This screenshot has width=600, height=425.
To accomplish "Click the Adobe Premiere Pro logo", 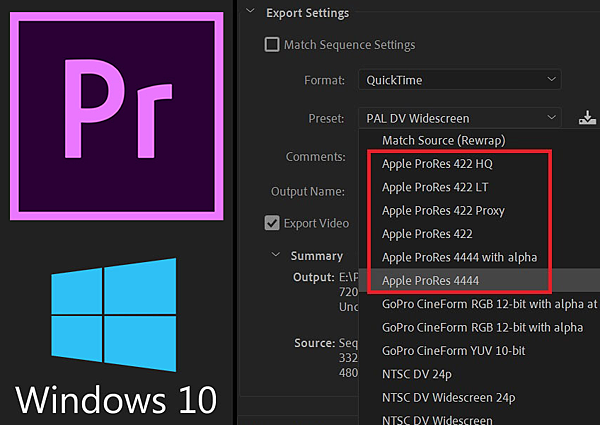I will (x=117, y=116).
